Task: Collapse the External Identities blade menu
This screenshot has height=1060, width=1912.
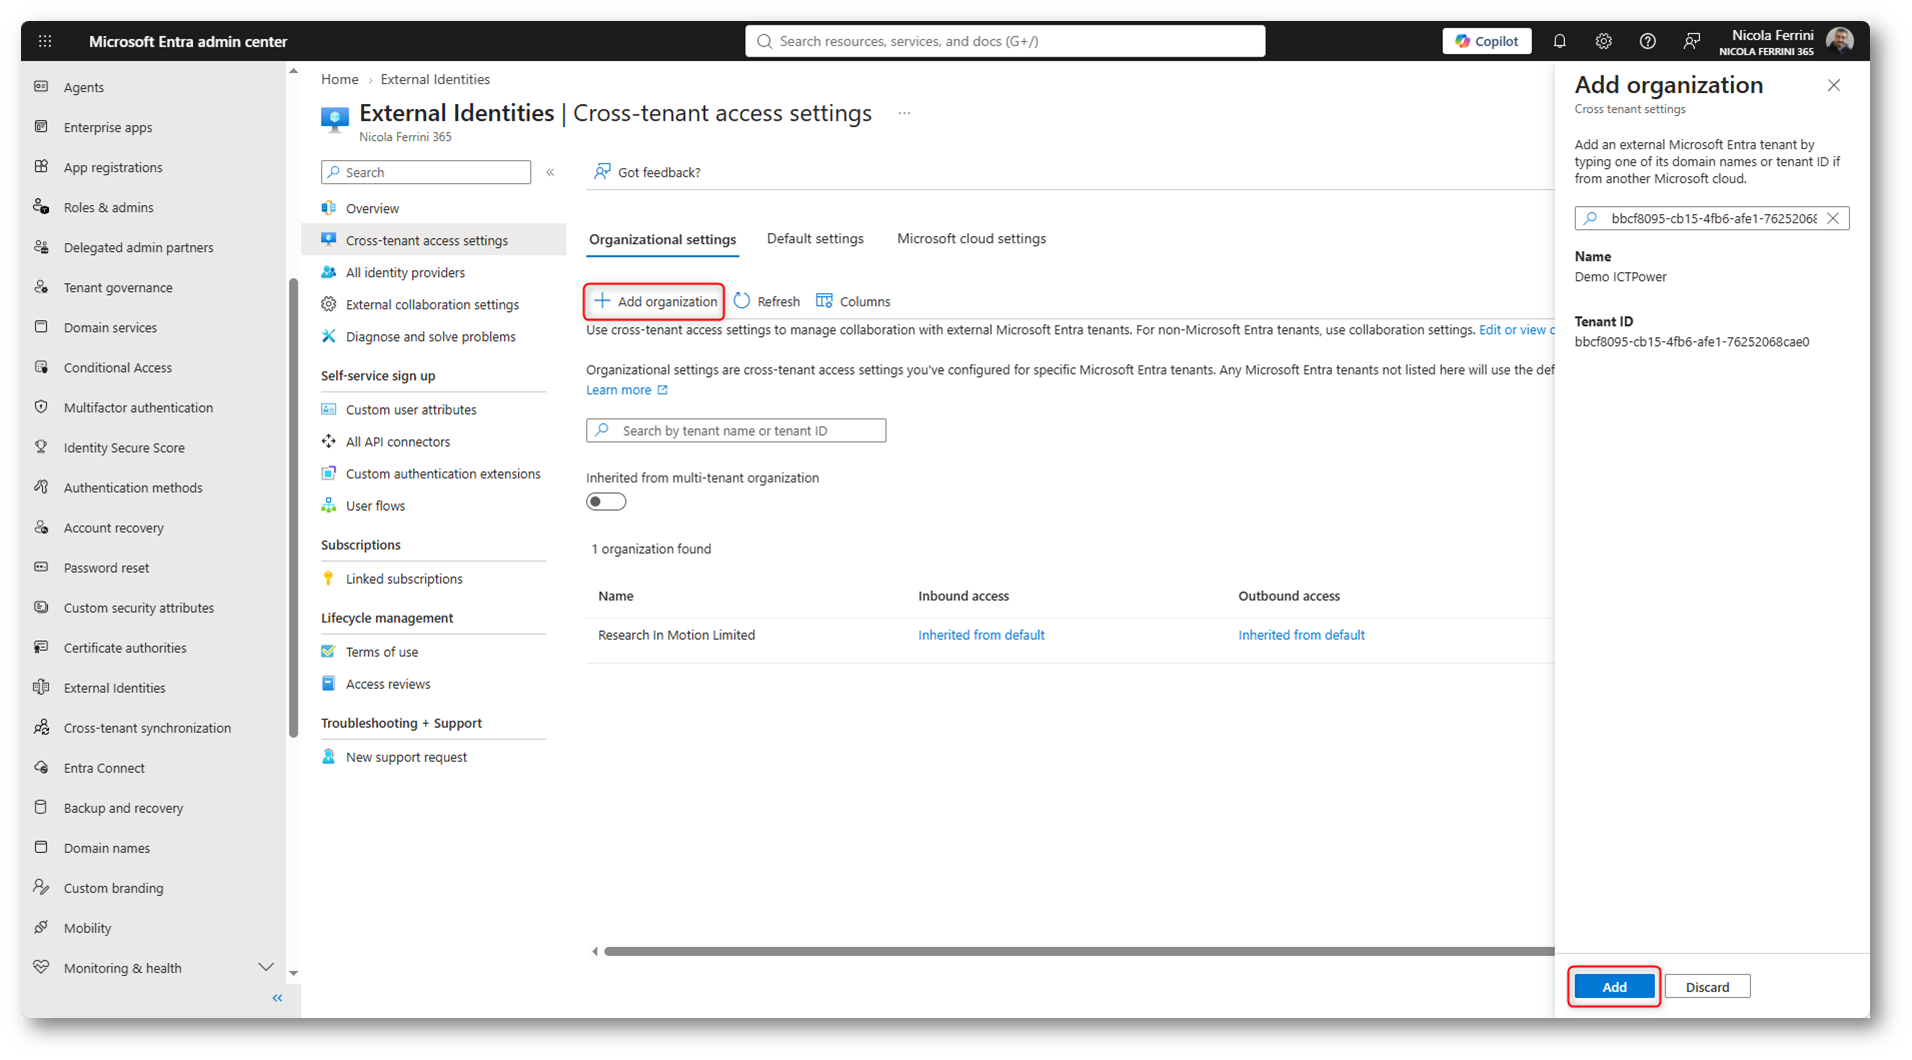Action: 550,172
